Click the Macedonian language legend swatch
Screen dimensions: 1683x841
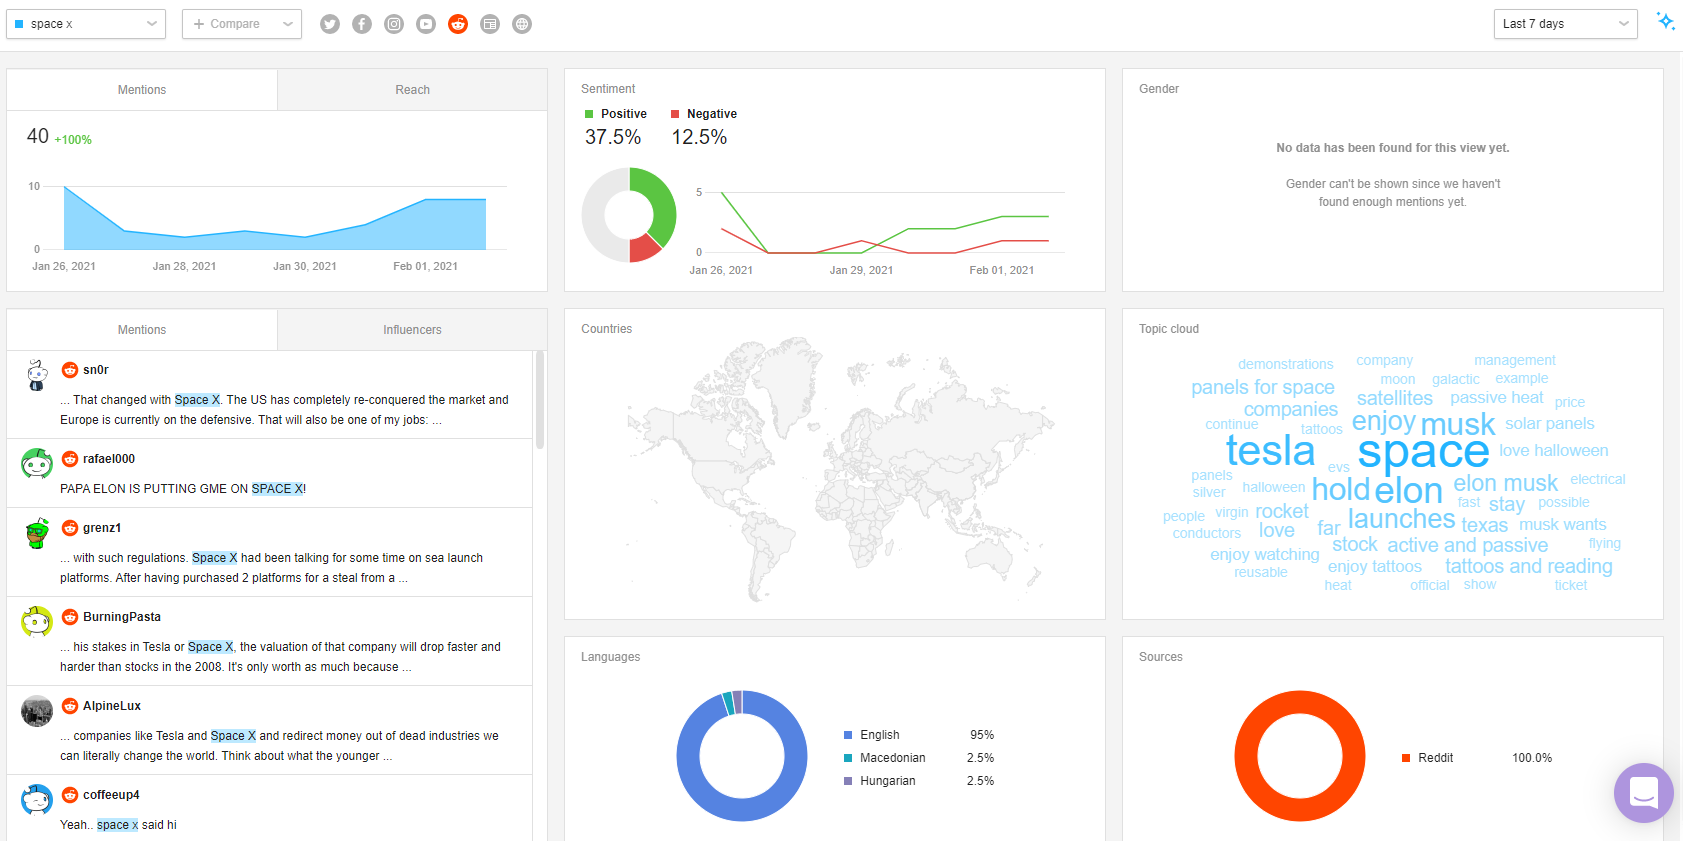(848, 758)
